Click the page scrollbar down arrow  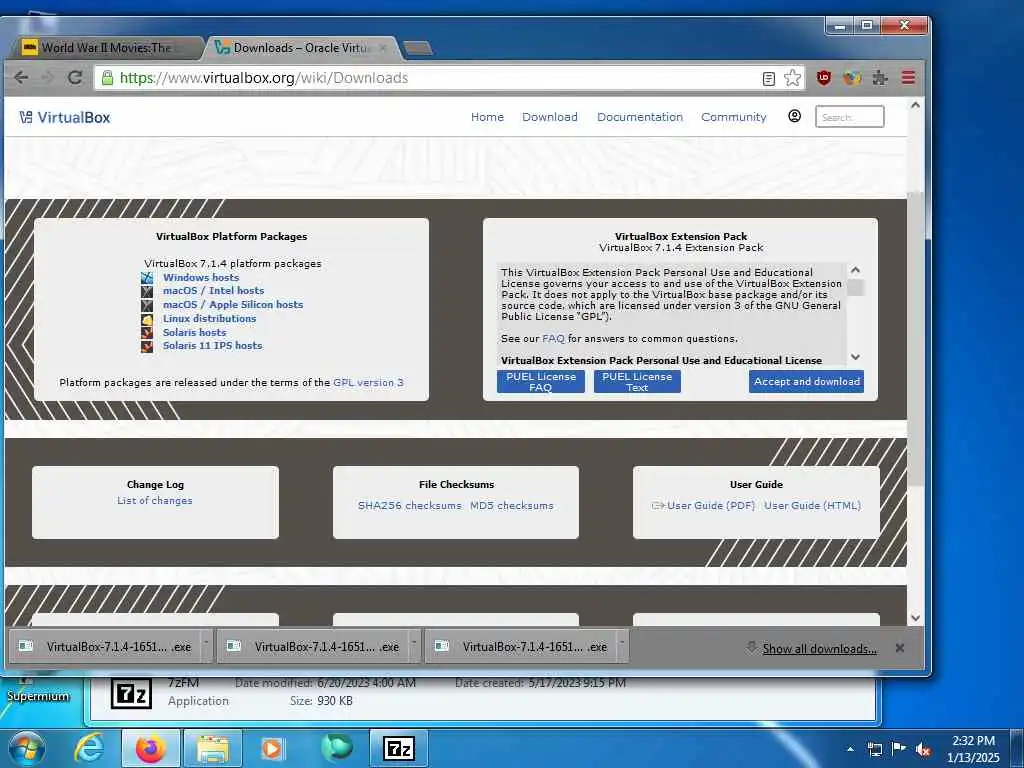pyautogui.click(x=915, y=617)
